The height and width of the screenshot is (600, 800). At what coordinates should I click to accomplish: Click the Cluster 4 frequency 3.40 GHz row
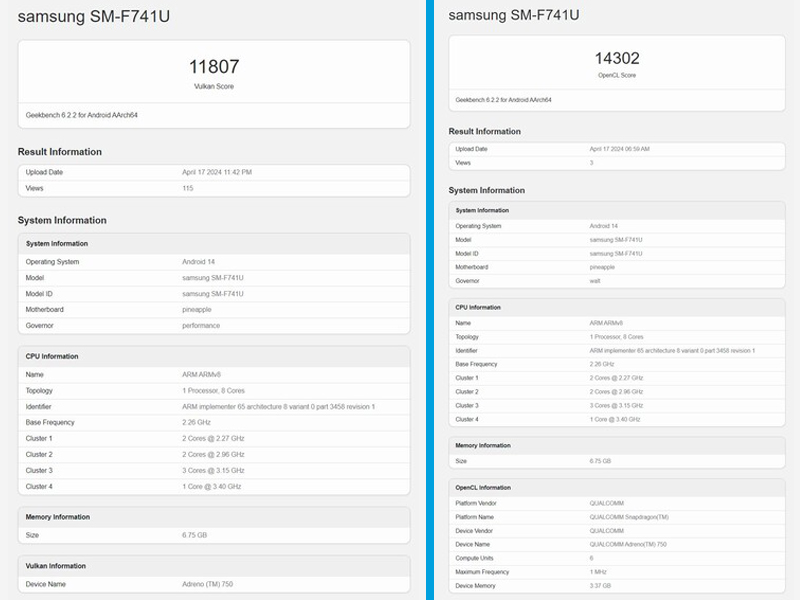pyautogui.click(x=212, y=485)
